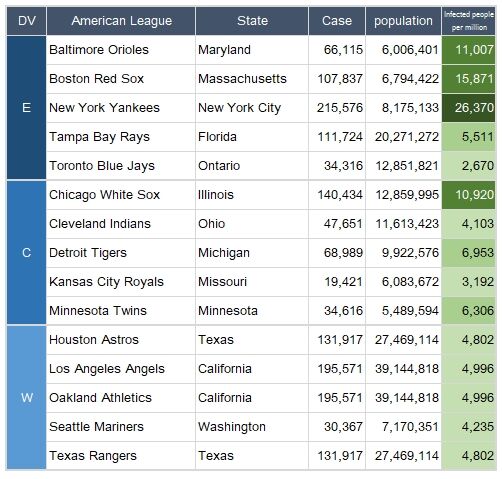Click the New York Yankees cell
Image resolution: width=502 pixels, height=479 pixels.
pos(121,108)
